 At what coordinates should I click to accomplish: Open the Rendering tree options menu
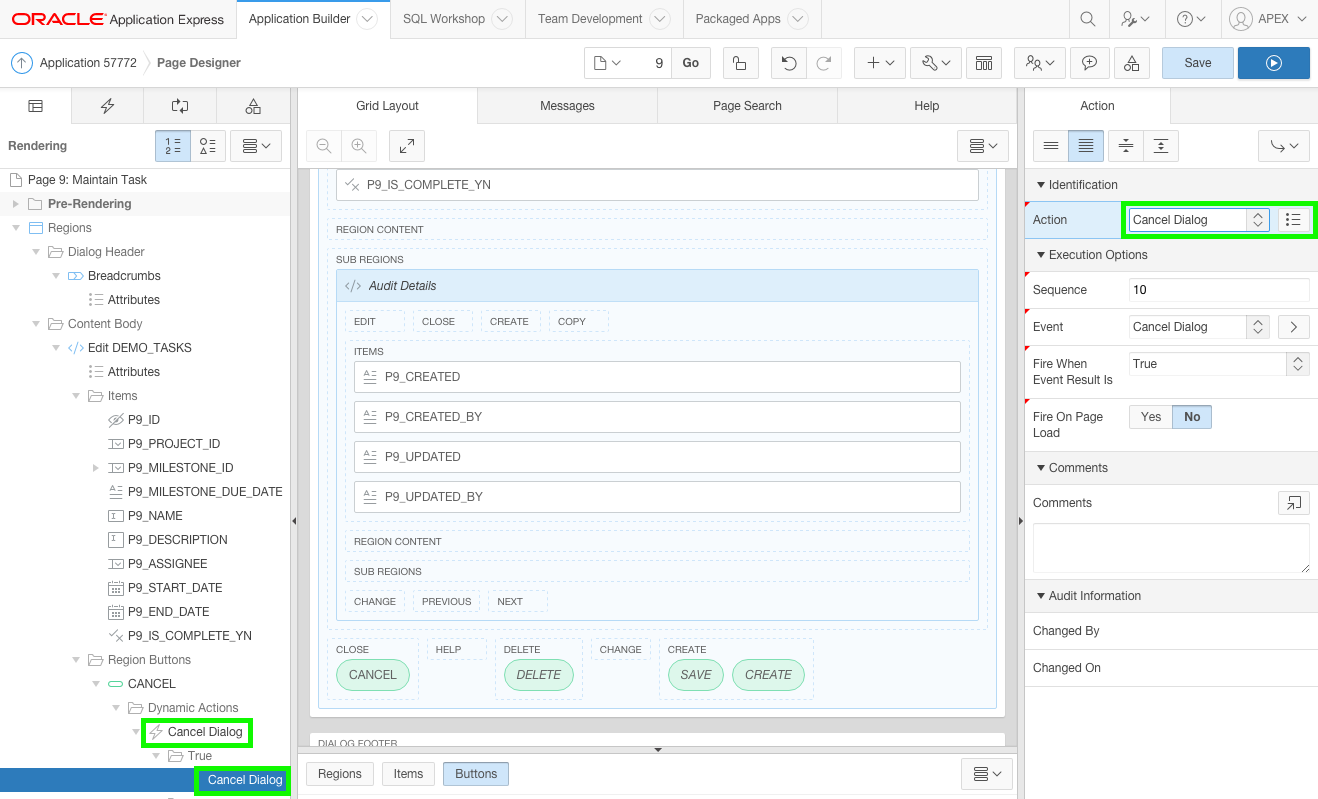(256, 146)
